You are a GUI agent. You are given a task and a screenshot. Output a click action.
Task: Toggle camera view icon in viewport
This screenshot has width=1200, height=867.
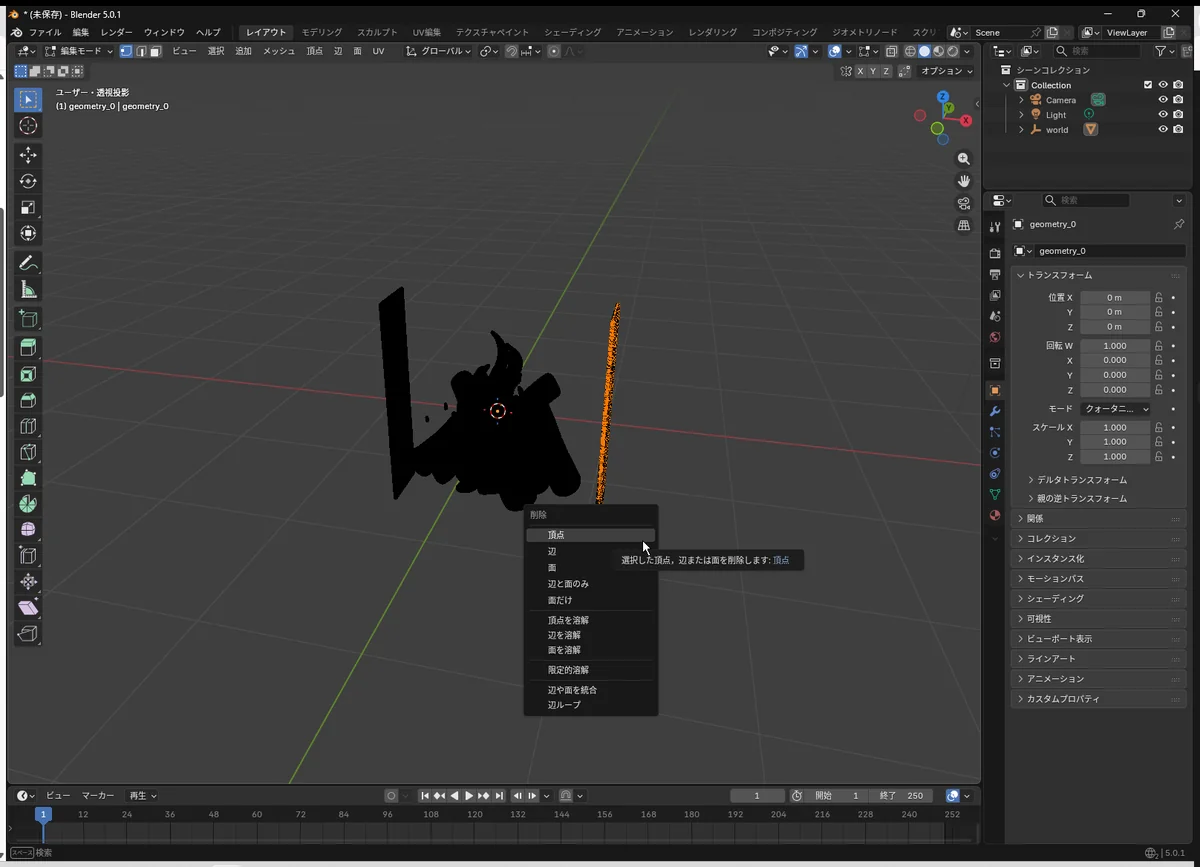[x=964, y=203]
